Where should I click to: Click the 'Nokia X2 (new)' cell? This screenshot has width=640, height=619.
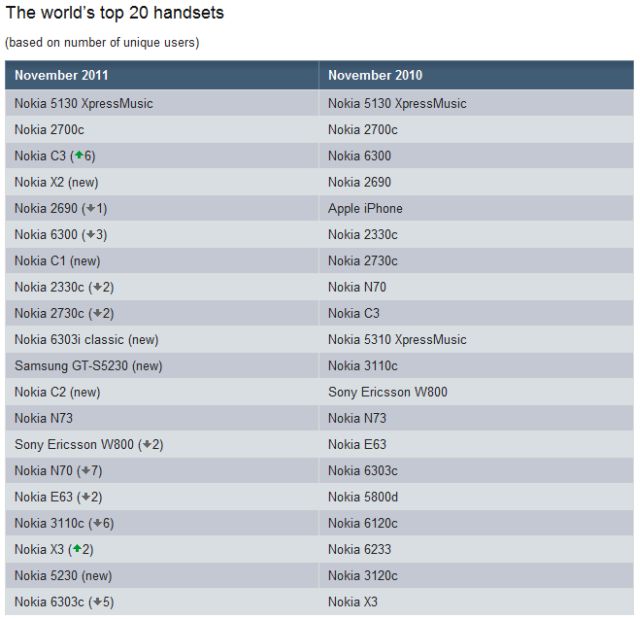tap(162, 182)
